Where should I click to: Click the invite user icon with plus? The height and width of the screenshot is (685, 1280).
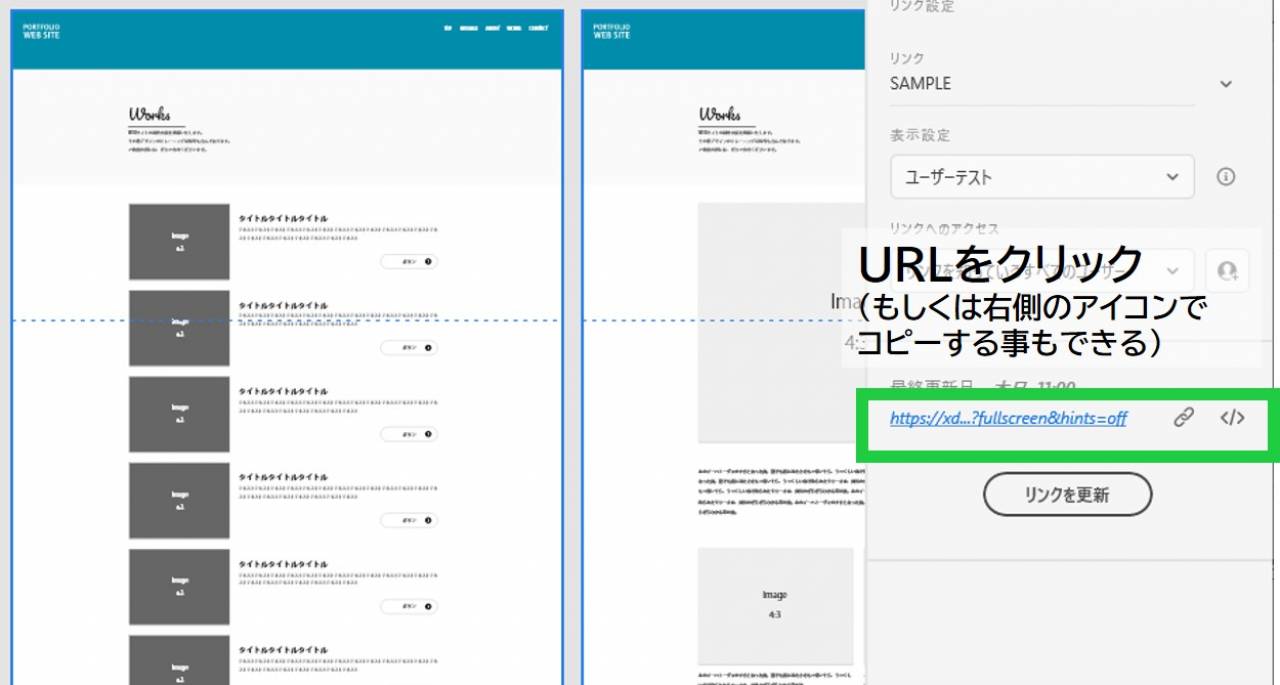(1227, 270)
